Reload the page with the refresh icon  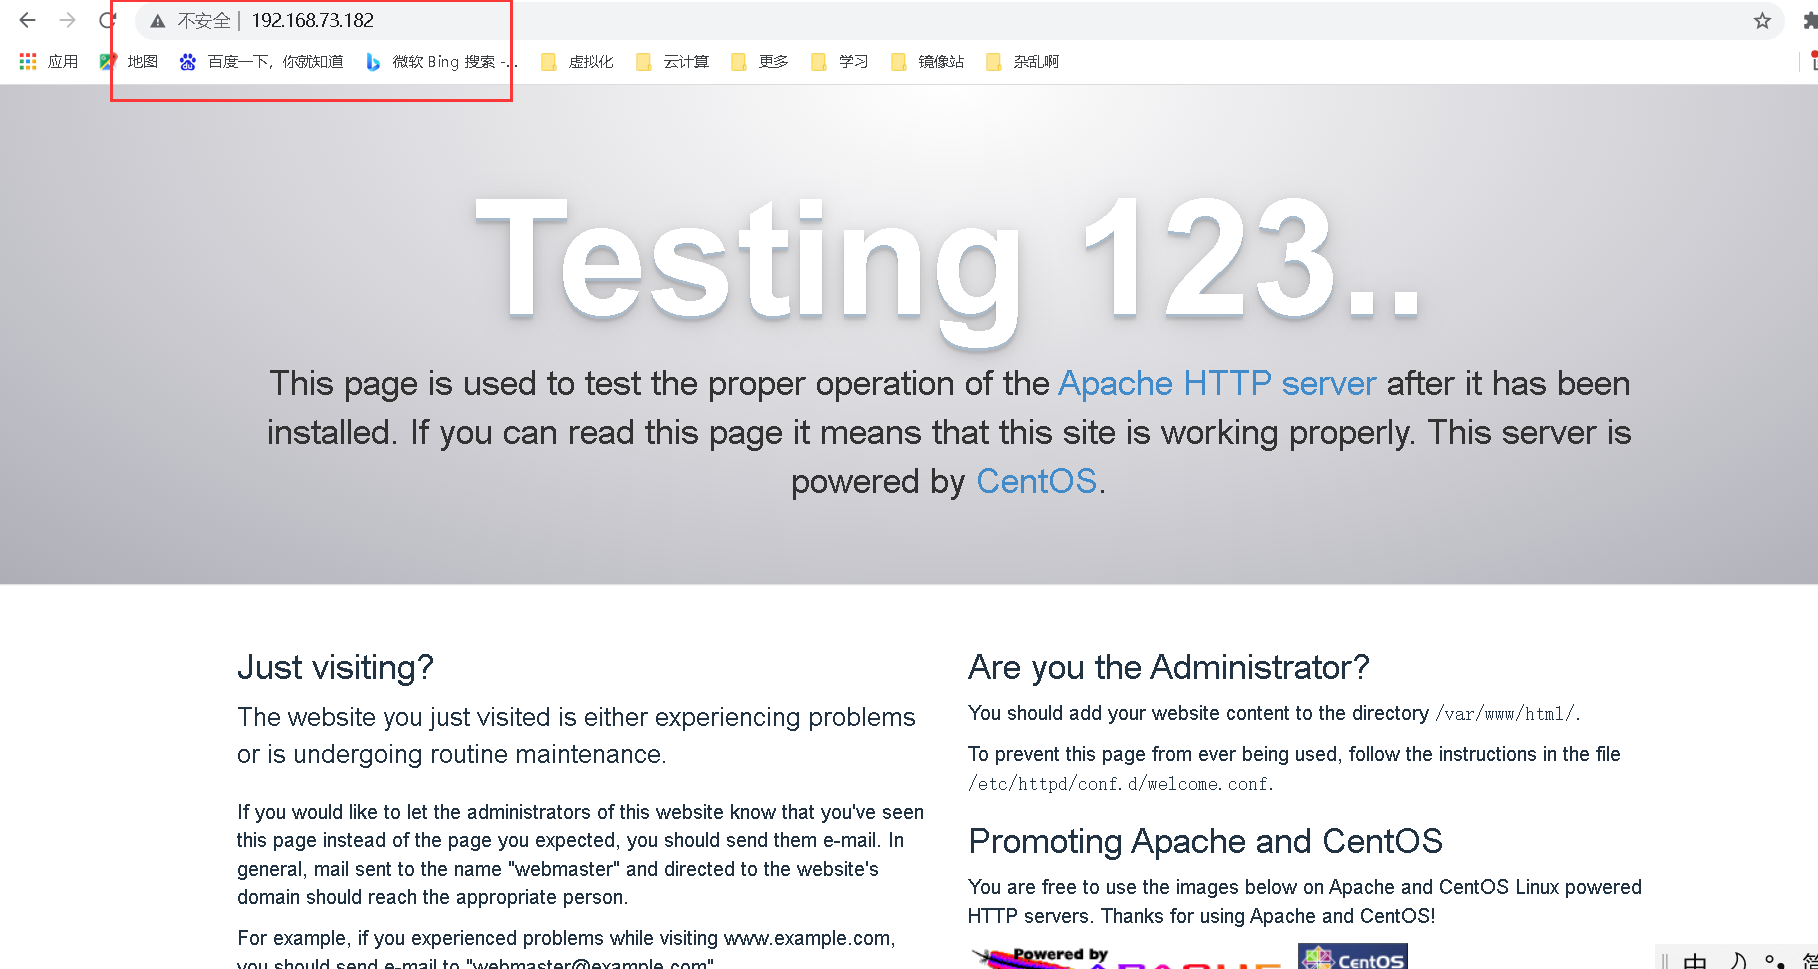[107, 20]
